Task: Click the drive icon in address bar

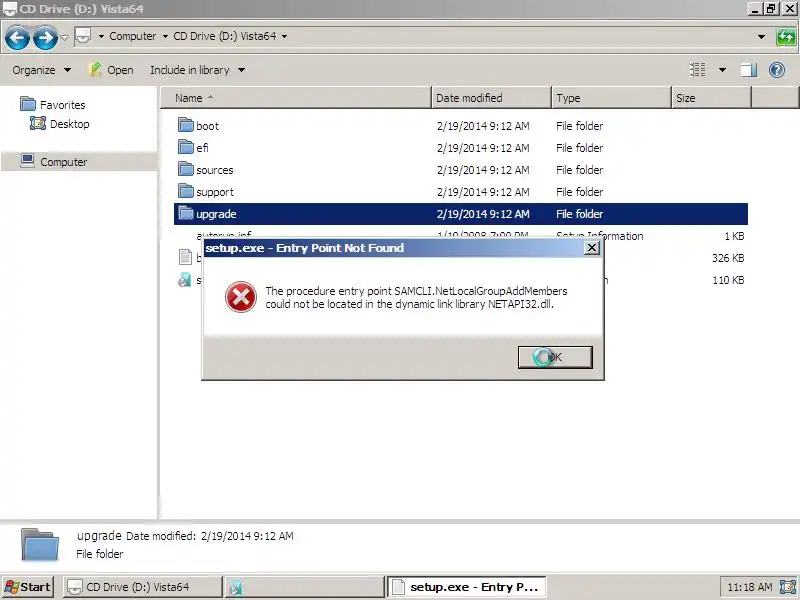Action: pos(83,36)
